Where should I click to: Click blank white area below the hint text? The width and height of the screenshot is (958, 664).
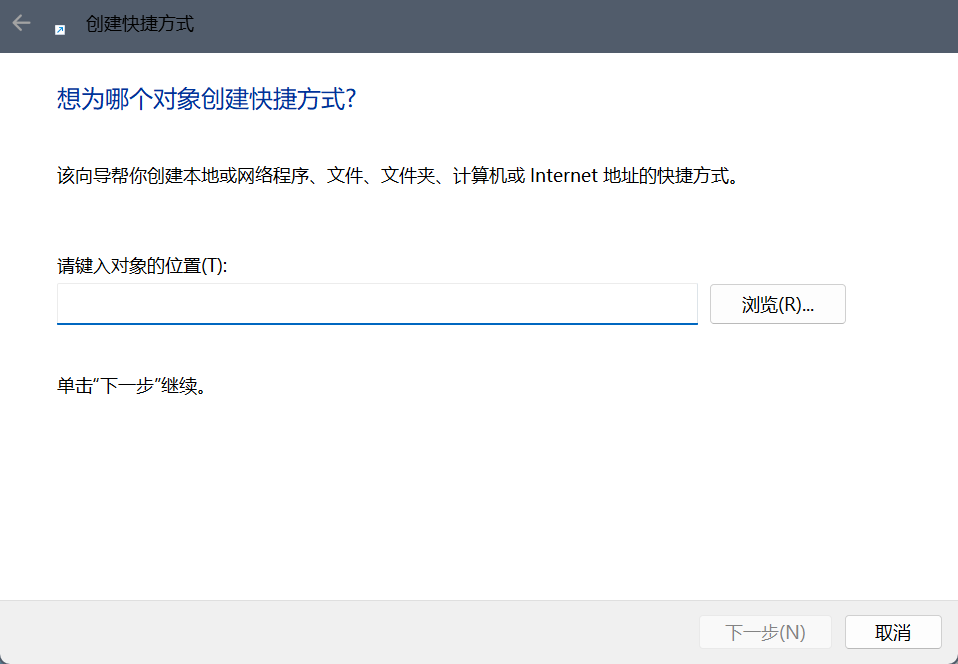click(x=450, y=490)
